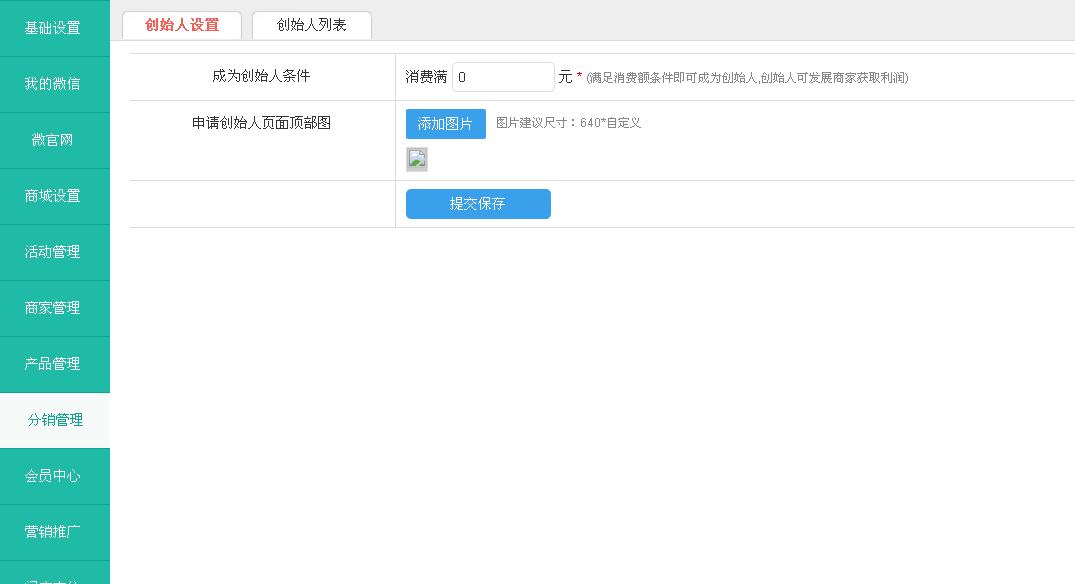The width and height of the screenshot is (1075, 584).
Task: Click the 图片建议尺寸 hint text
Action: (x=568, y=123)
